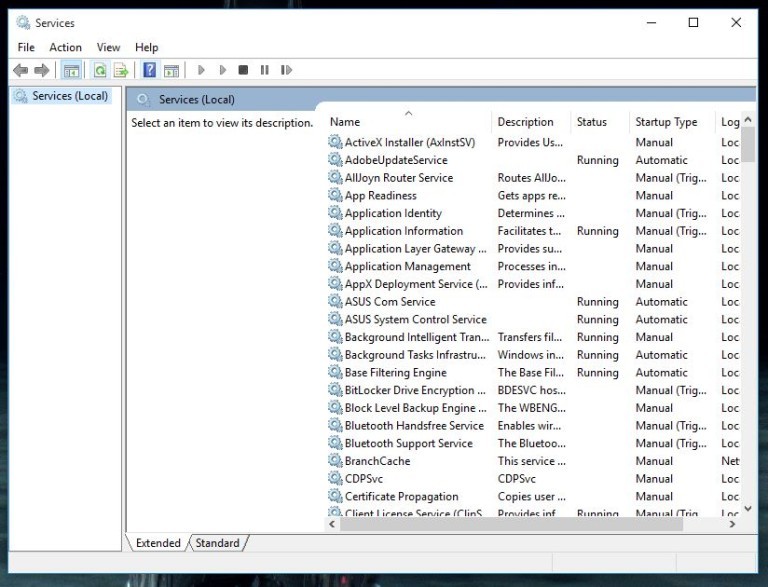This screenshot has width=768, height=587.
Task: Select Background Intelligent Transfer service row
Action: [x=533, y=337]
